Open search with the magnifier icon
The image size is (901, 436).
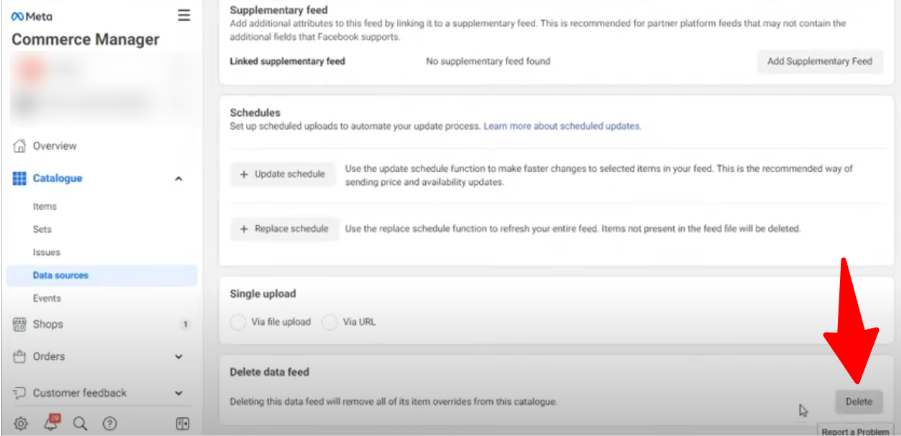pyautogui.click(x=80, y=423)
